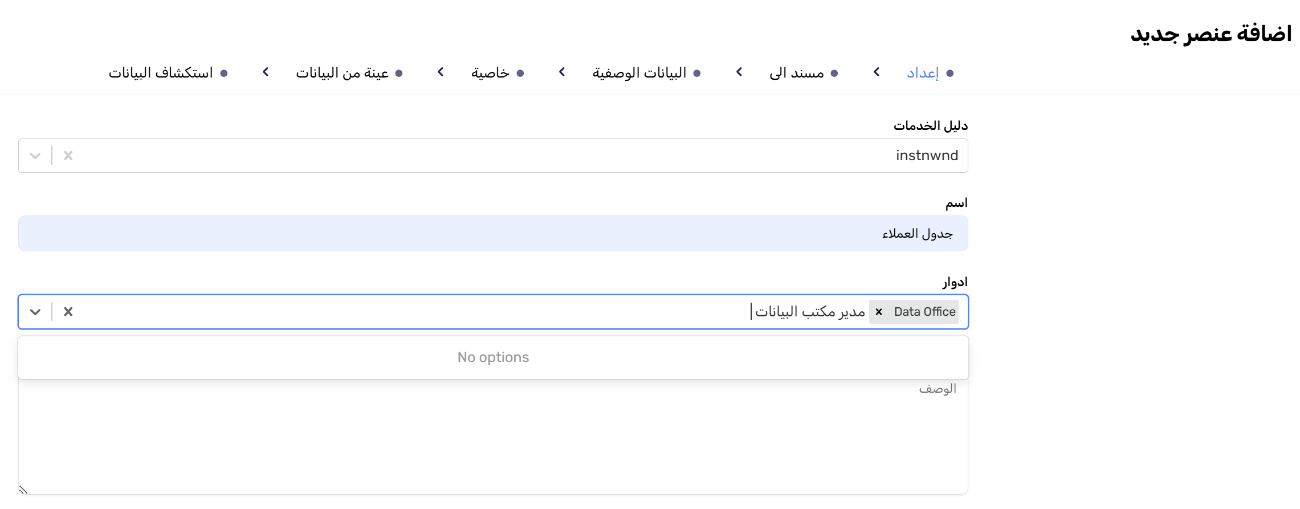The height and width of the screenshot is (509, 1300).
Task: Click chevron before استكشاف البيانات step
Action: point(265,72)
